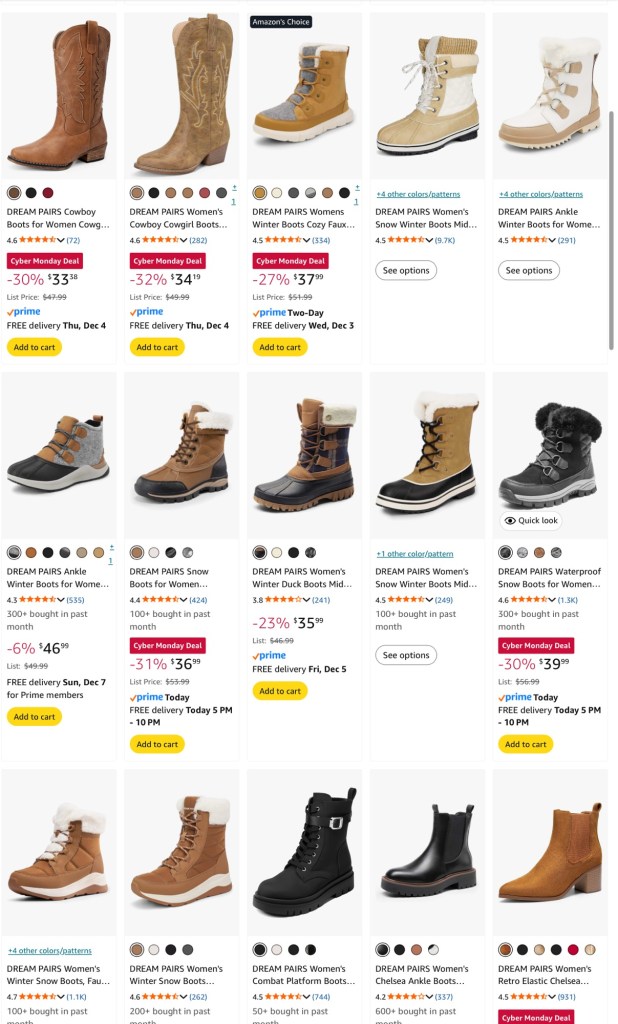Open the black Chelsea ankle boot image

427,851
